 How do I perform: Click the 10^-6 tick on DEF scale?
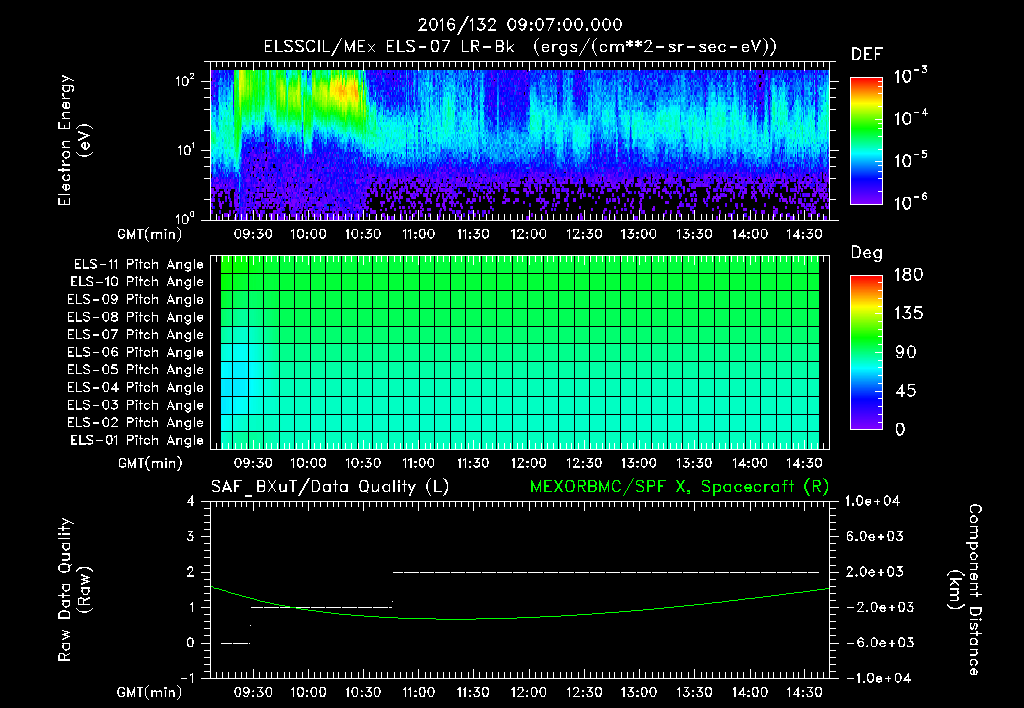coord(910,202)
